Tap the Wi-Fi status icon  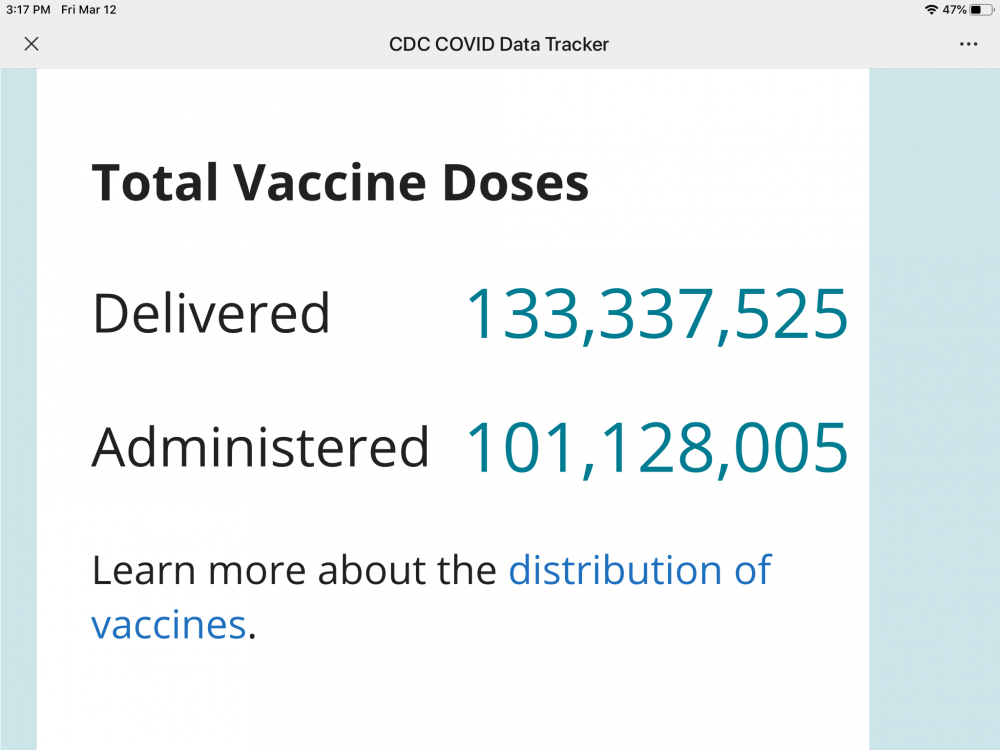click(x=931, y=10)
